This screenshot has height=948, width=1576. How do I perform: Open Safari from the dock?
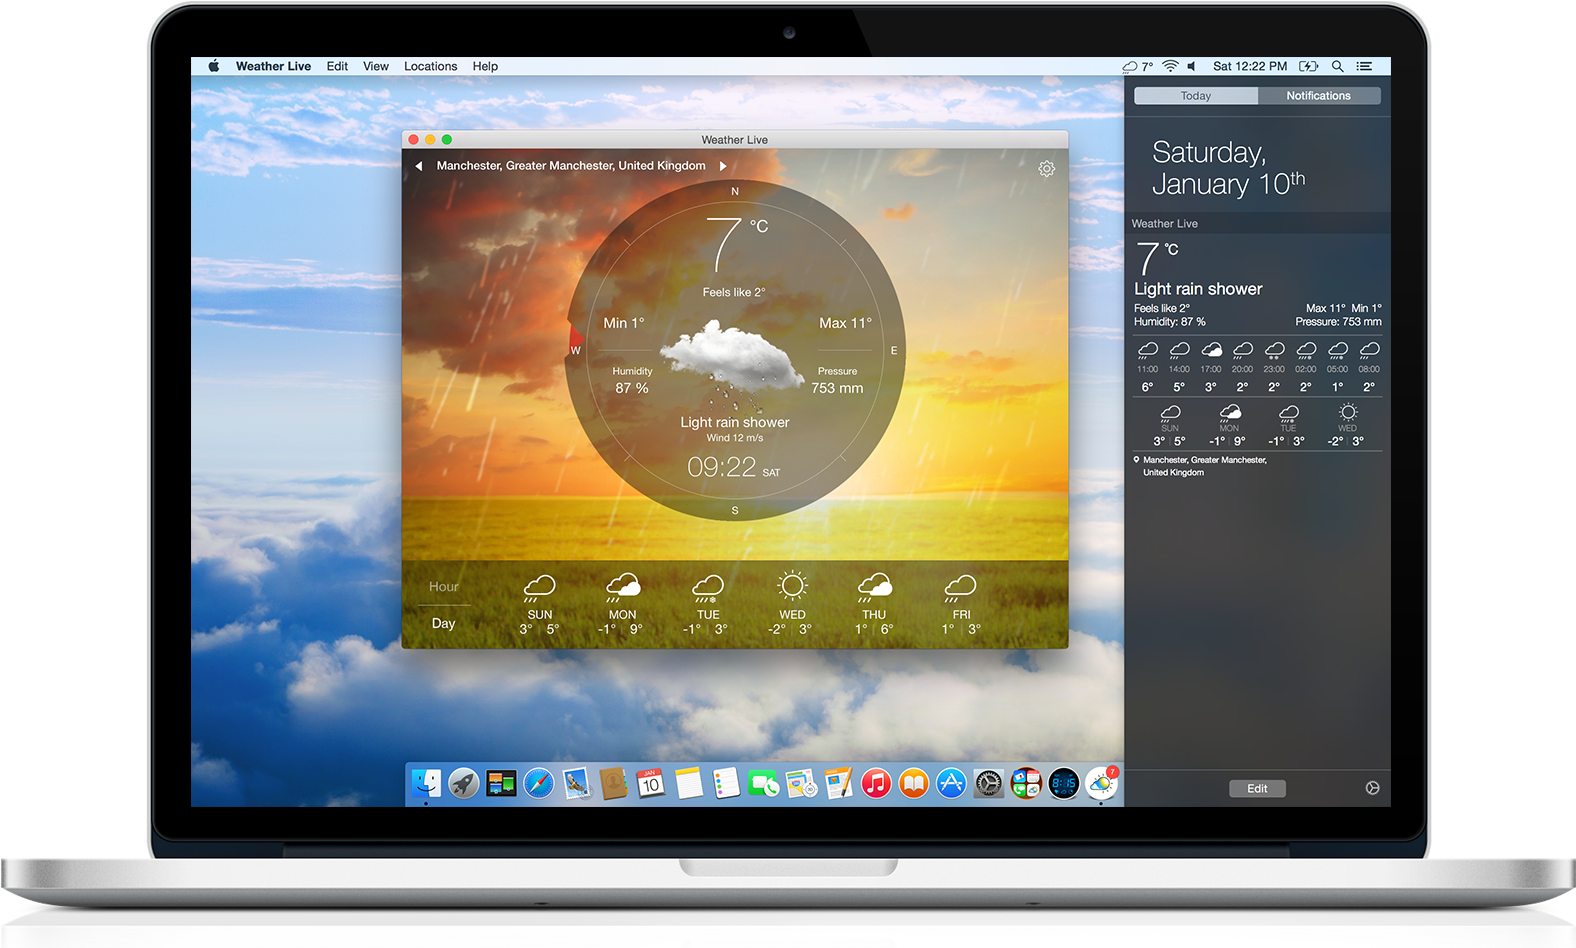click(538, 784)
